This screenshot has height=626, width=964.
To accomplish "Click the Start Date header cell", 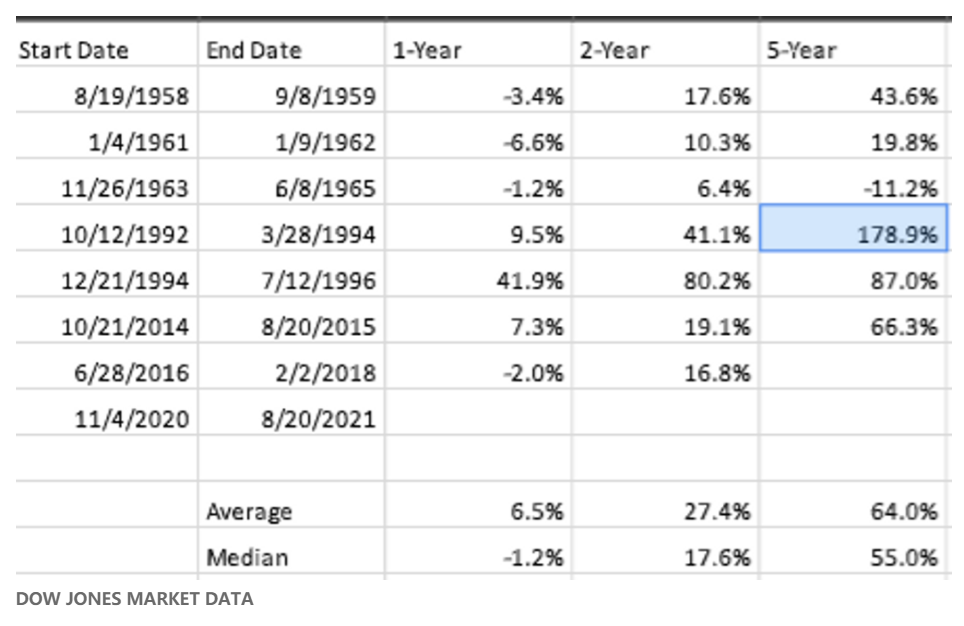I will [73, 50].
